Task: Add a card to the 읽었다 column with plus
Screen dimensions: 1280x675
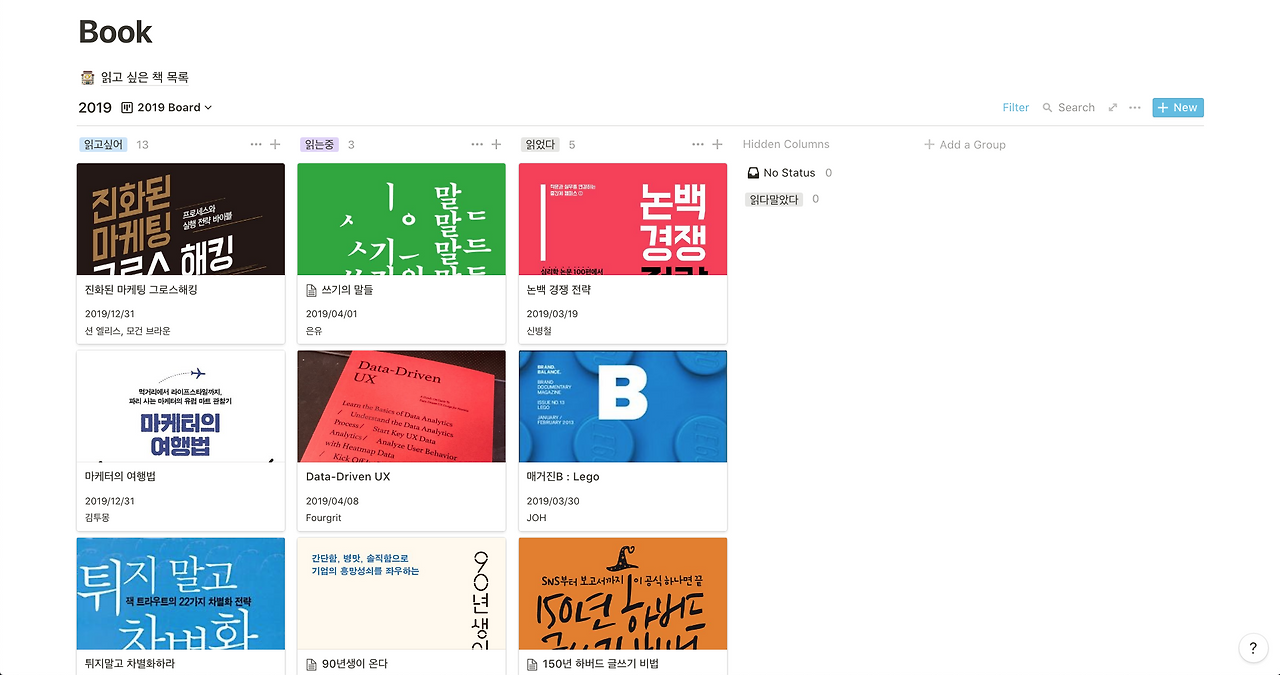Action: pos(717,144)
